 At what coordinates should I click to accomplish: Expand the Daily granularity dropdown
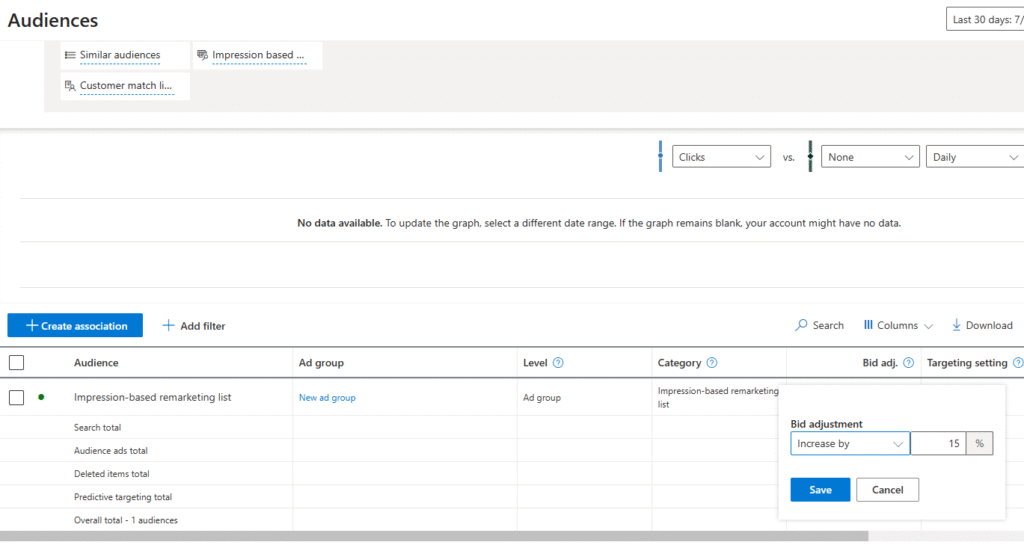[974, 157]
